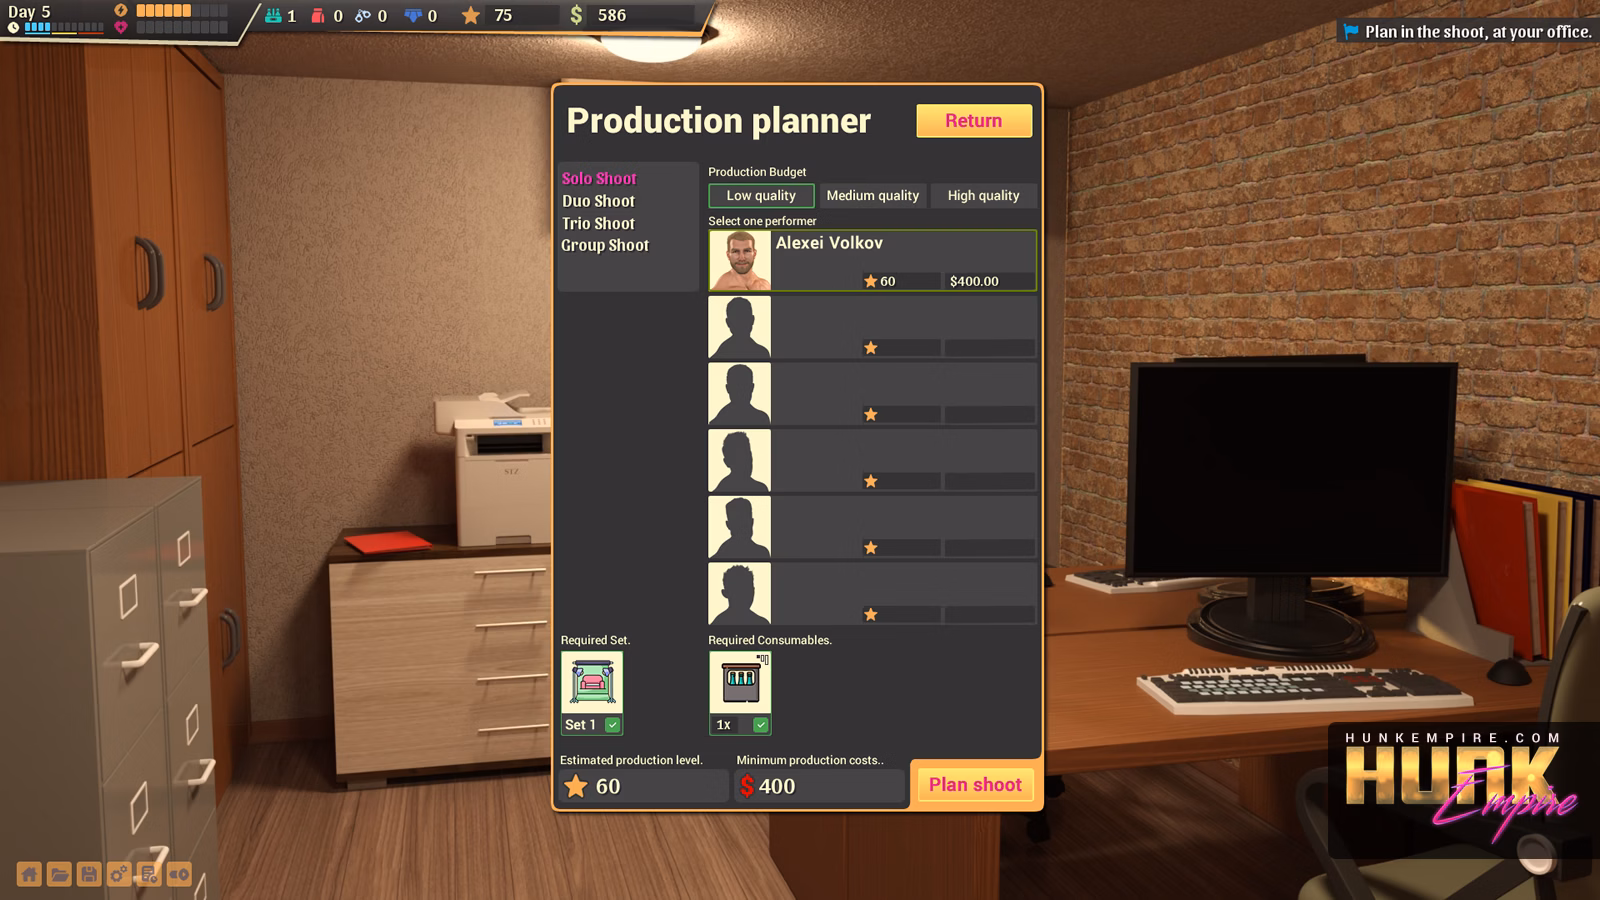Image resolution: width=1600 pixels, height=900 pixels.
Task: Click the skip forward icon in bottom toolbar
Action: [x=179, y=875]
